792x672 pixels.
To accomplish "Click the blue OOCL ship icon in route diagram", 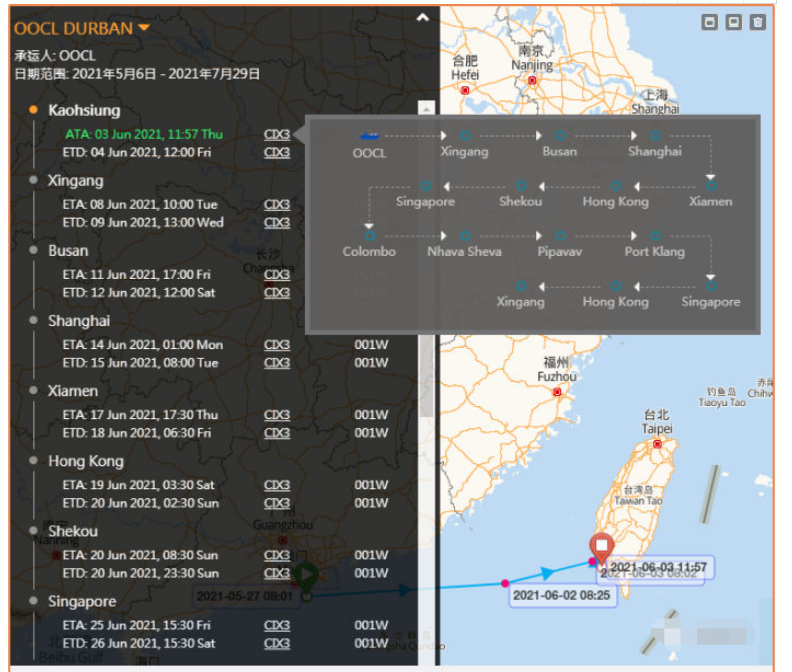I will pyautogui.click(x=370, y=135).
